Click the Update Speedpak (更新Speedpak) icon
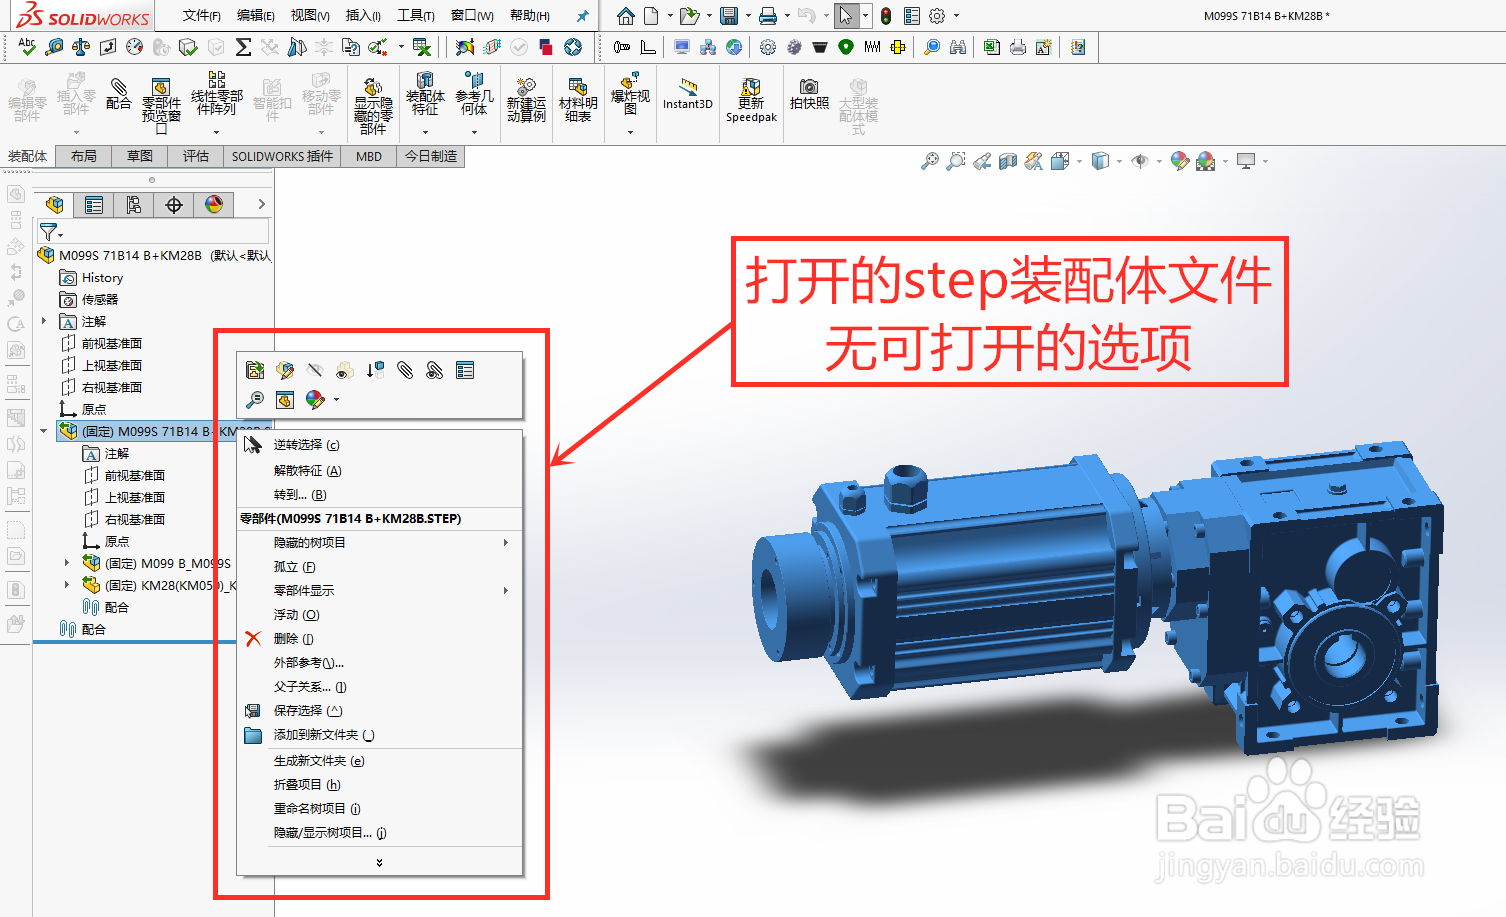Image resolution: width=1506 pixels, height=917 pixels. tap(751, 97)
